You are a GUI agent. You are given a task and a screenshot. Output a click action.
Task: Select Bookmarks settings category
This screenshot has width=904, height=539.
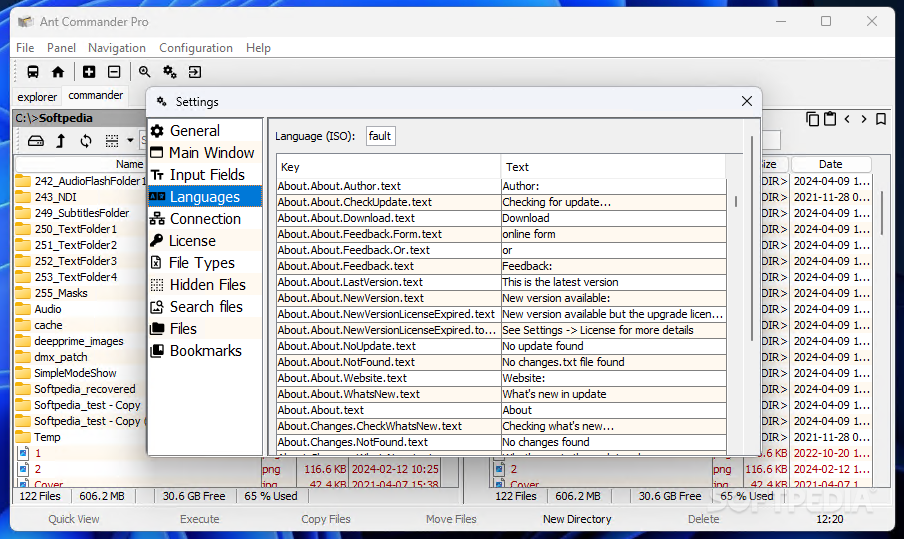[x=205, y=350]
